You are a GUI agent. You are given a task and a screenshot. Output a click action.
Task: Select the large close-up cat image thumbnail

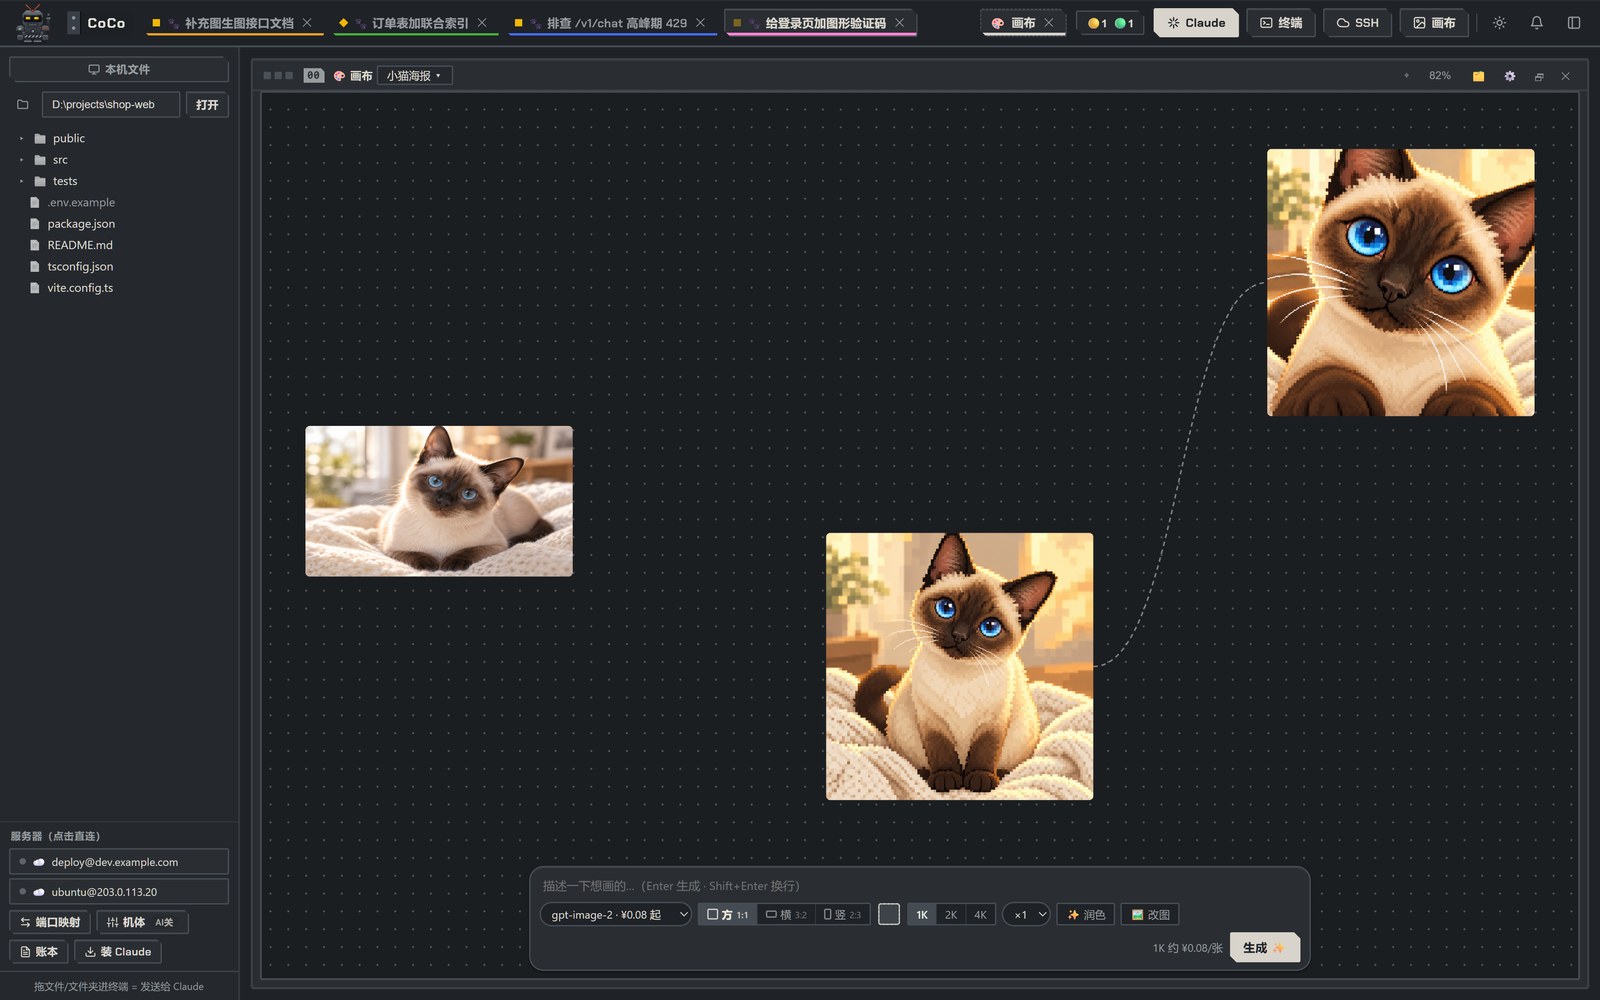point(1400,283)
